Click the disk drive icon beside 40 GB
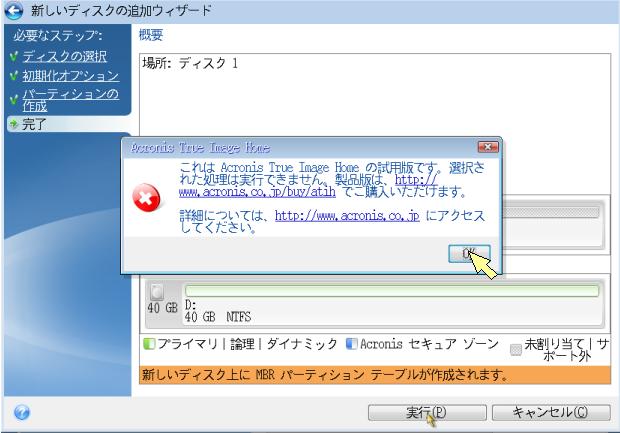620x433 pixels. pyautogui.click(x=157, y=292)
